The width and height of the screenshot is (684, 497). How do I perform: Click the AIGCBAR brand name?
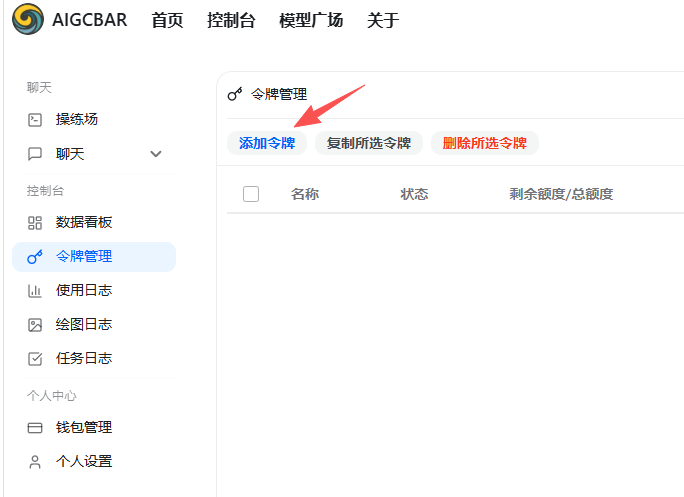pos(89,20)
